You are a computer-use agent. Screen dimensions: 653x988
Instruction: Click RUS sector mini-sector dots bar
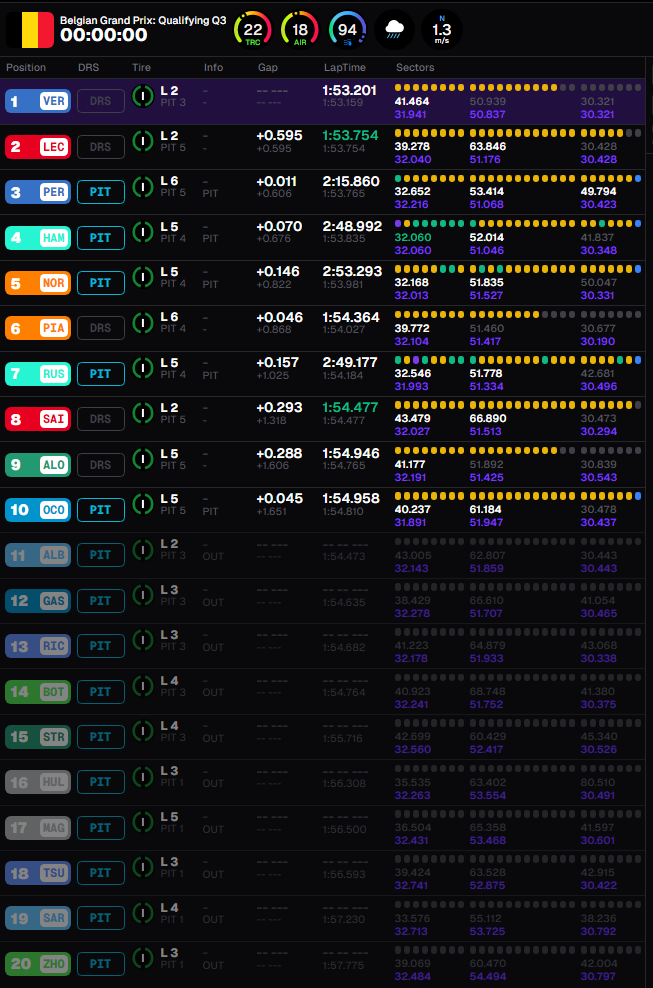coord(518,360)
